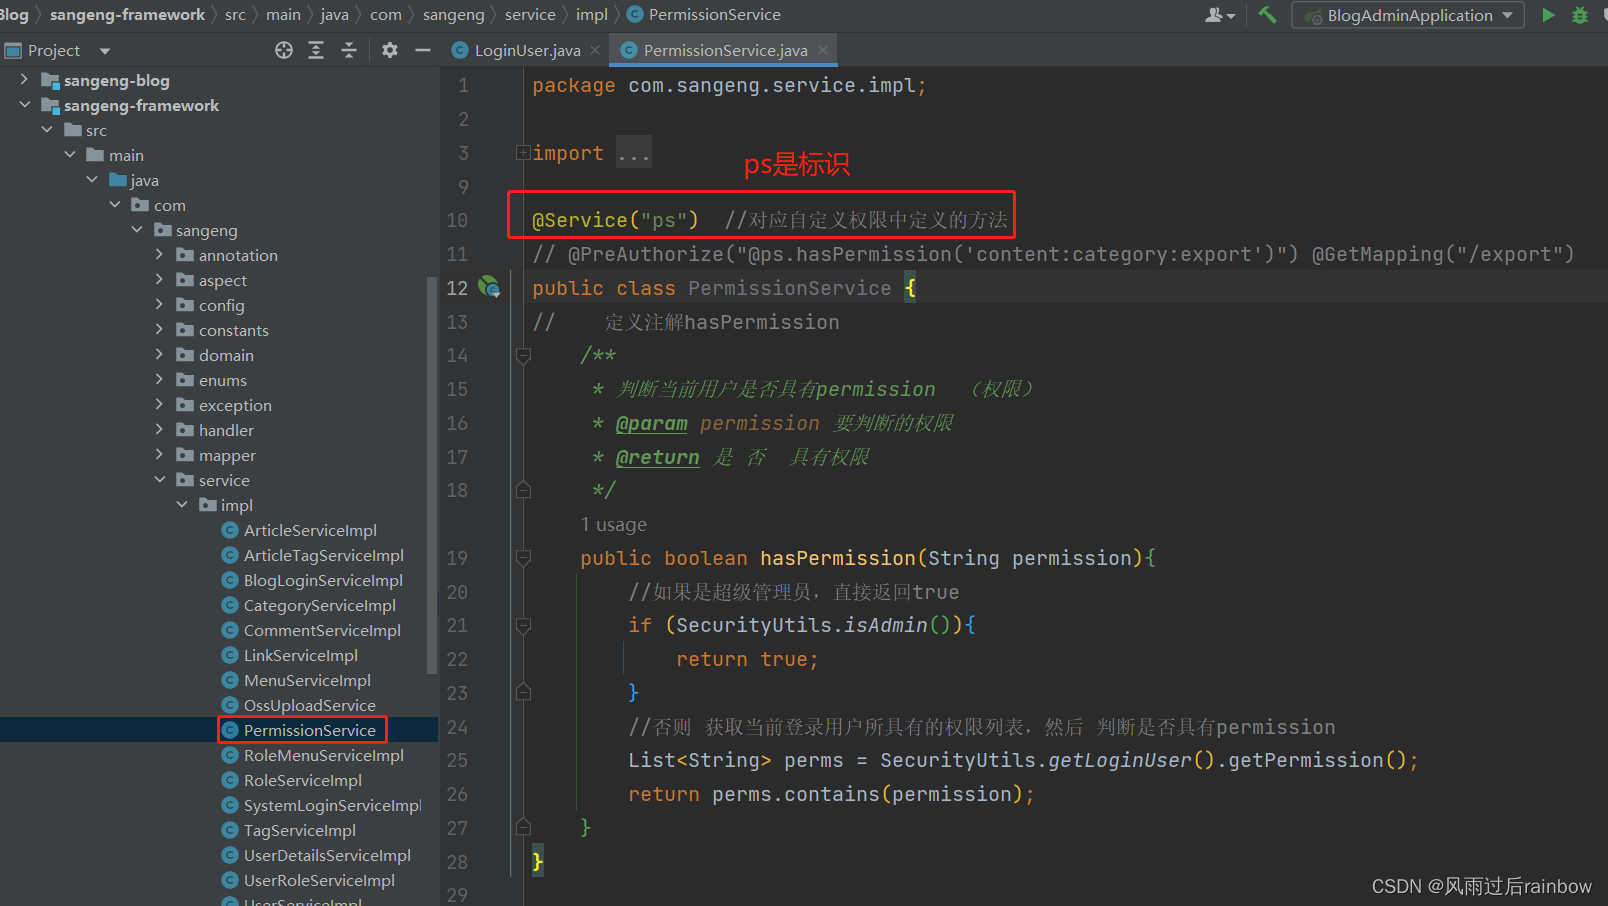Expand the annotation package

click(x=159, y=255)
